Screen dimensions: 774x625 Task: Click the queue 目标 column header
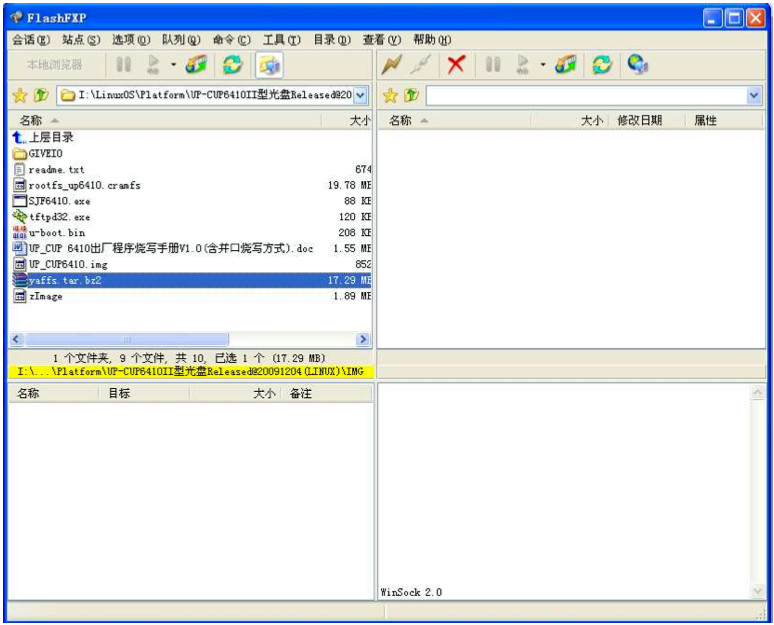point(143,393)
